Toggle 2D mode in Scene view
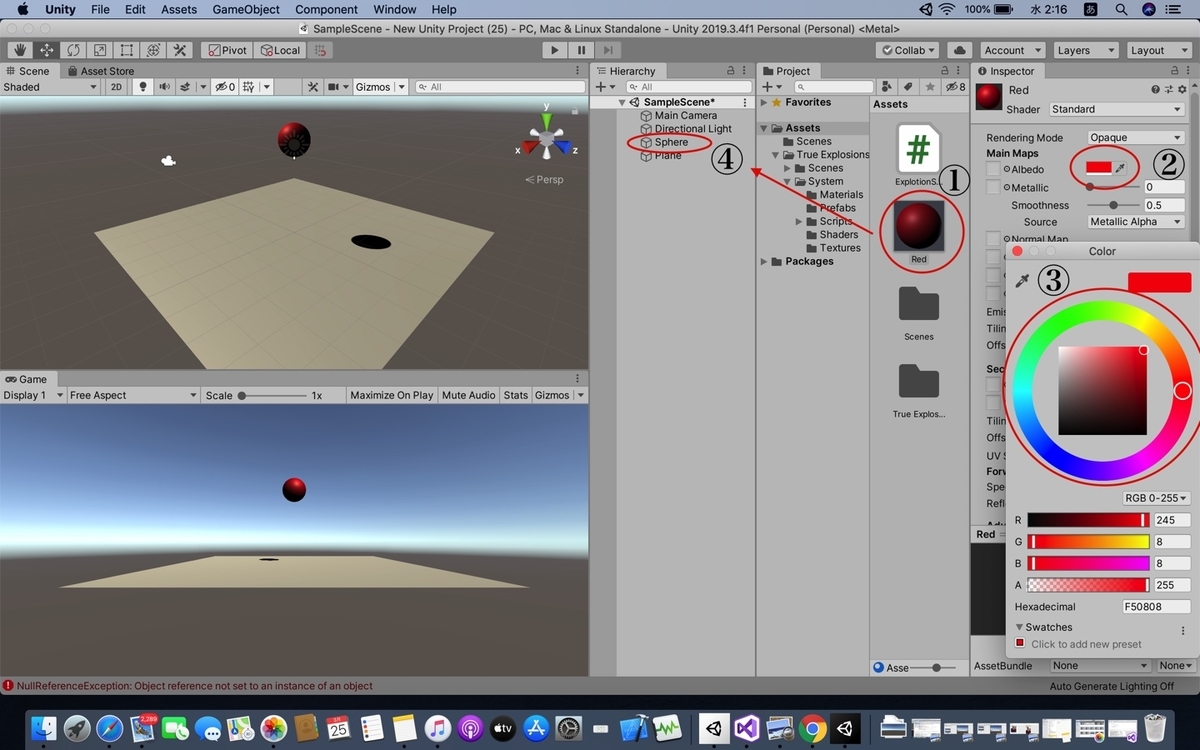This screenshot has height=750, width=1200. coord(116,87)
